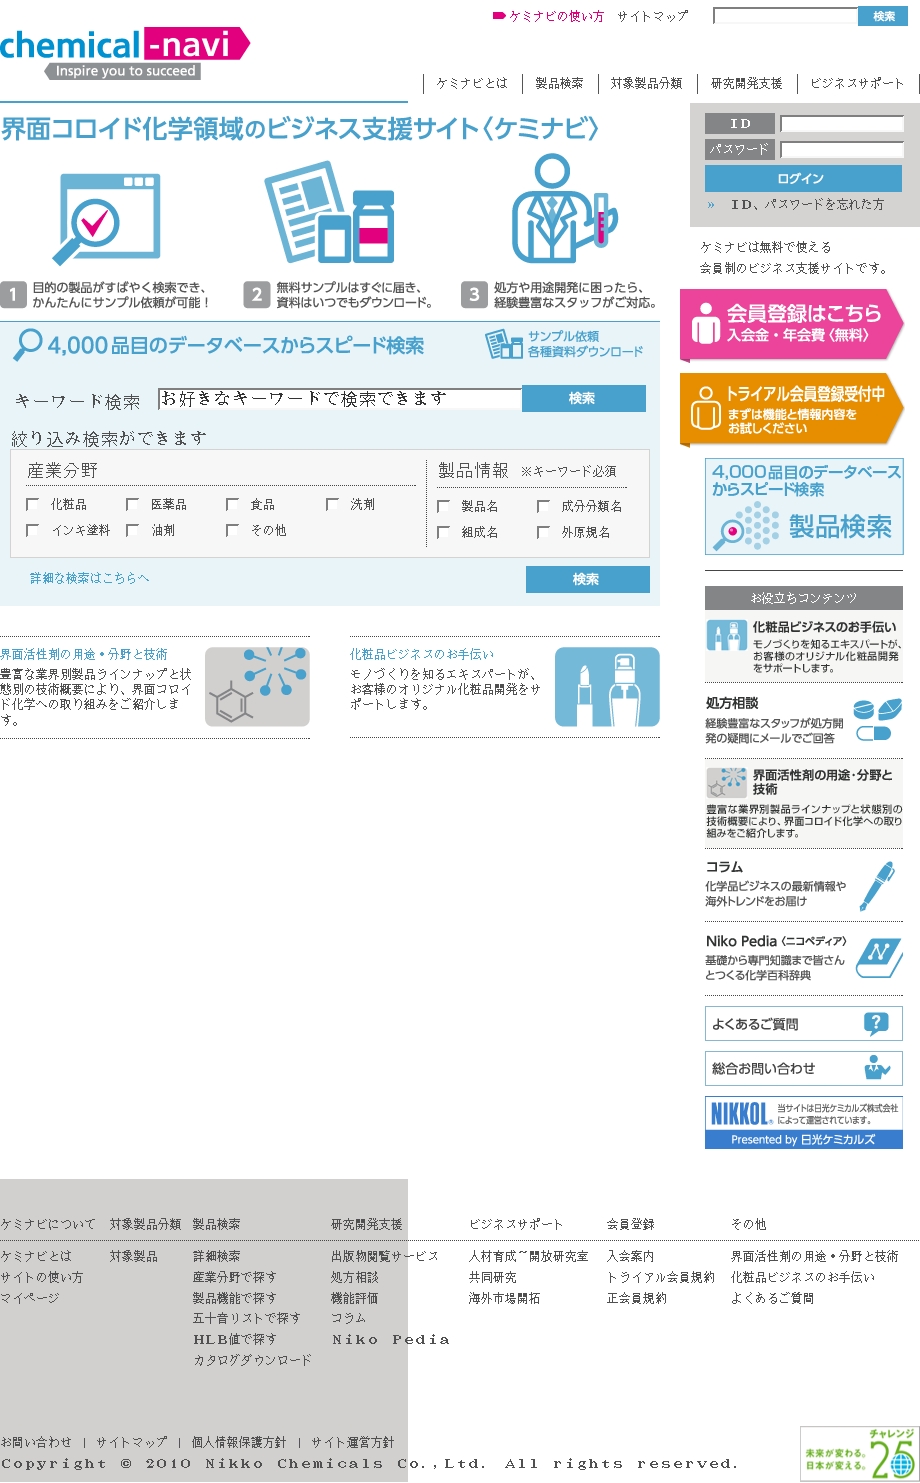Check the 化粧品 industry checkbox
920x1483 pixels.
33,504
